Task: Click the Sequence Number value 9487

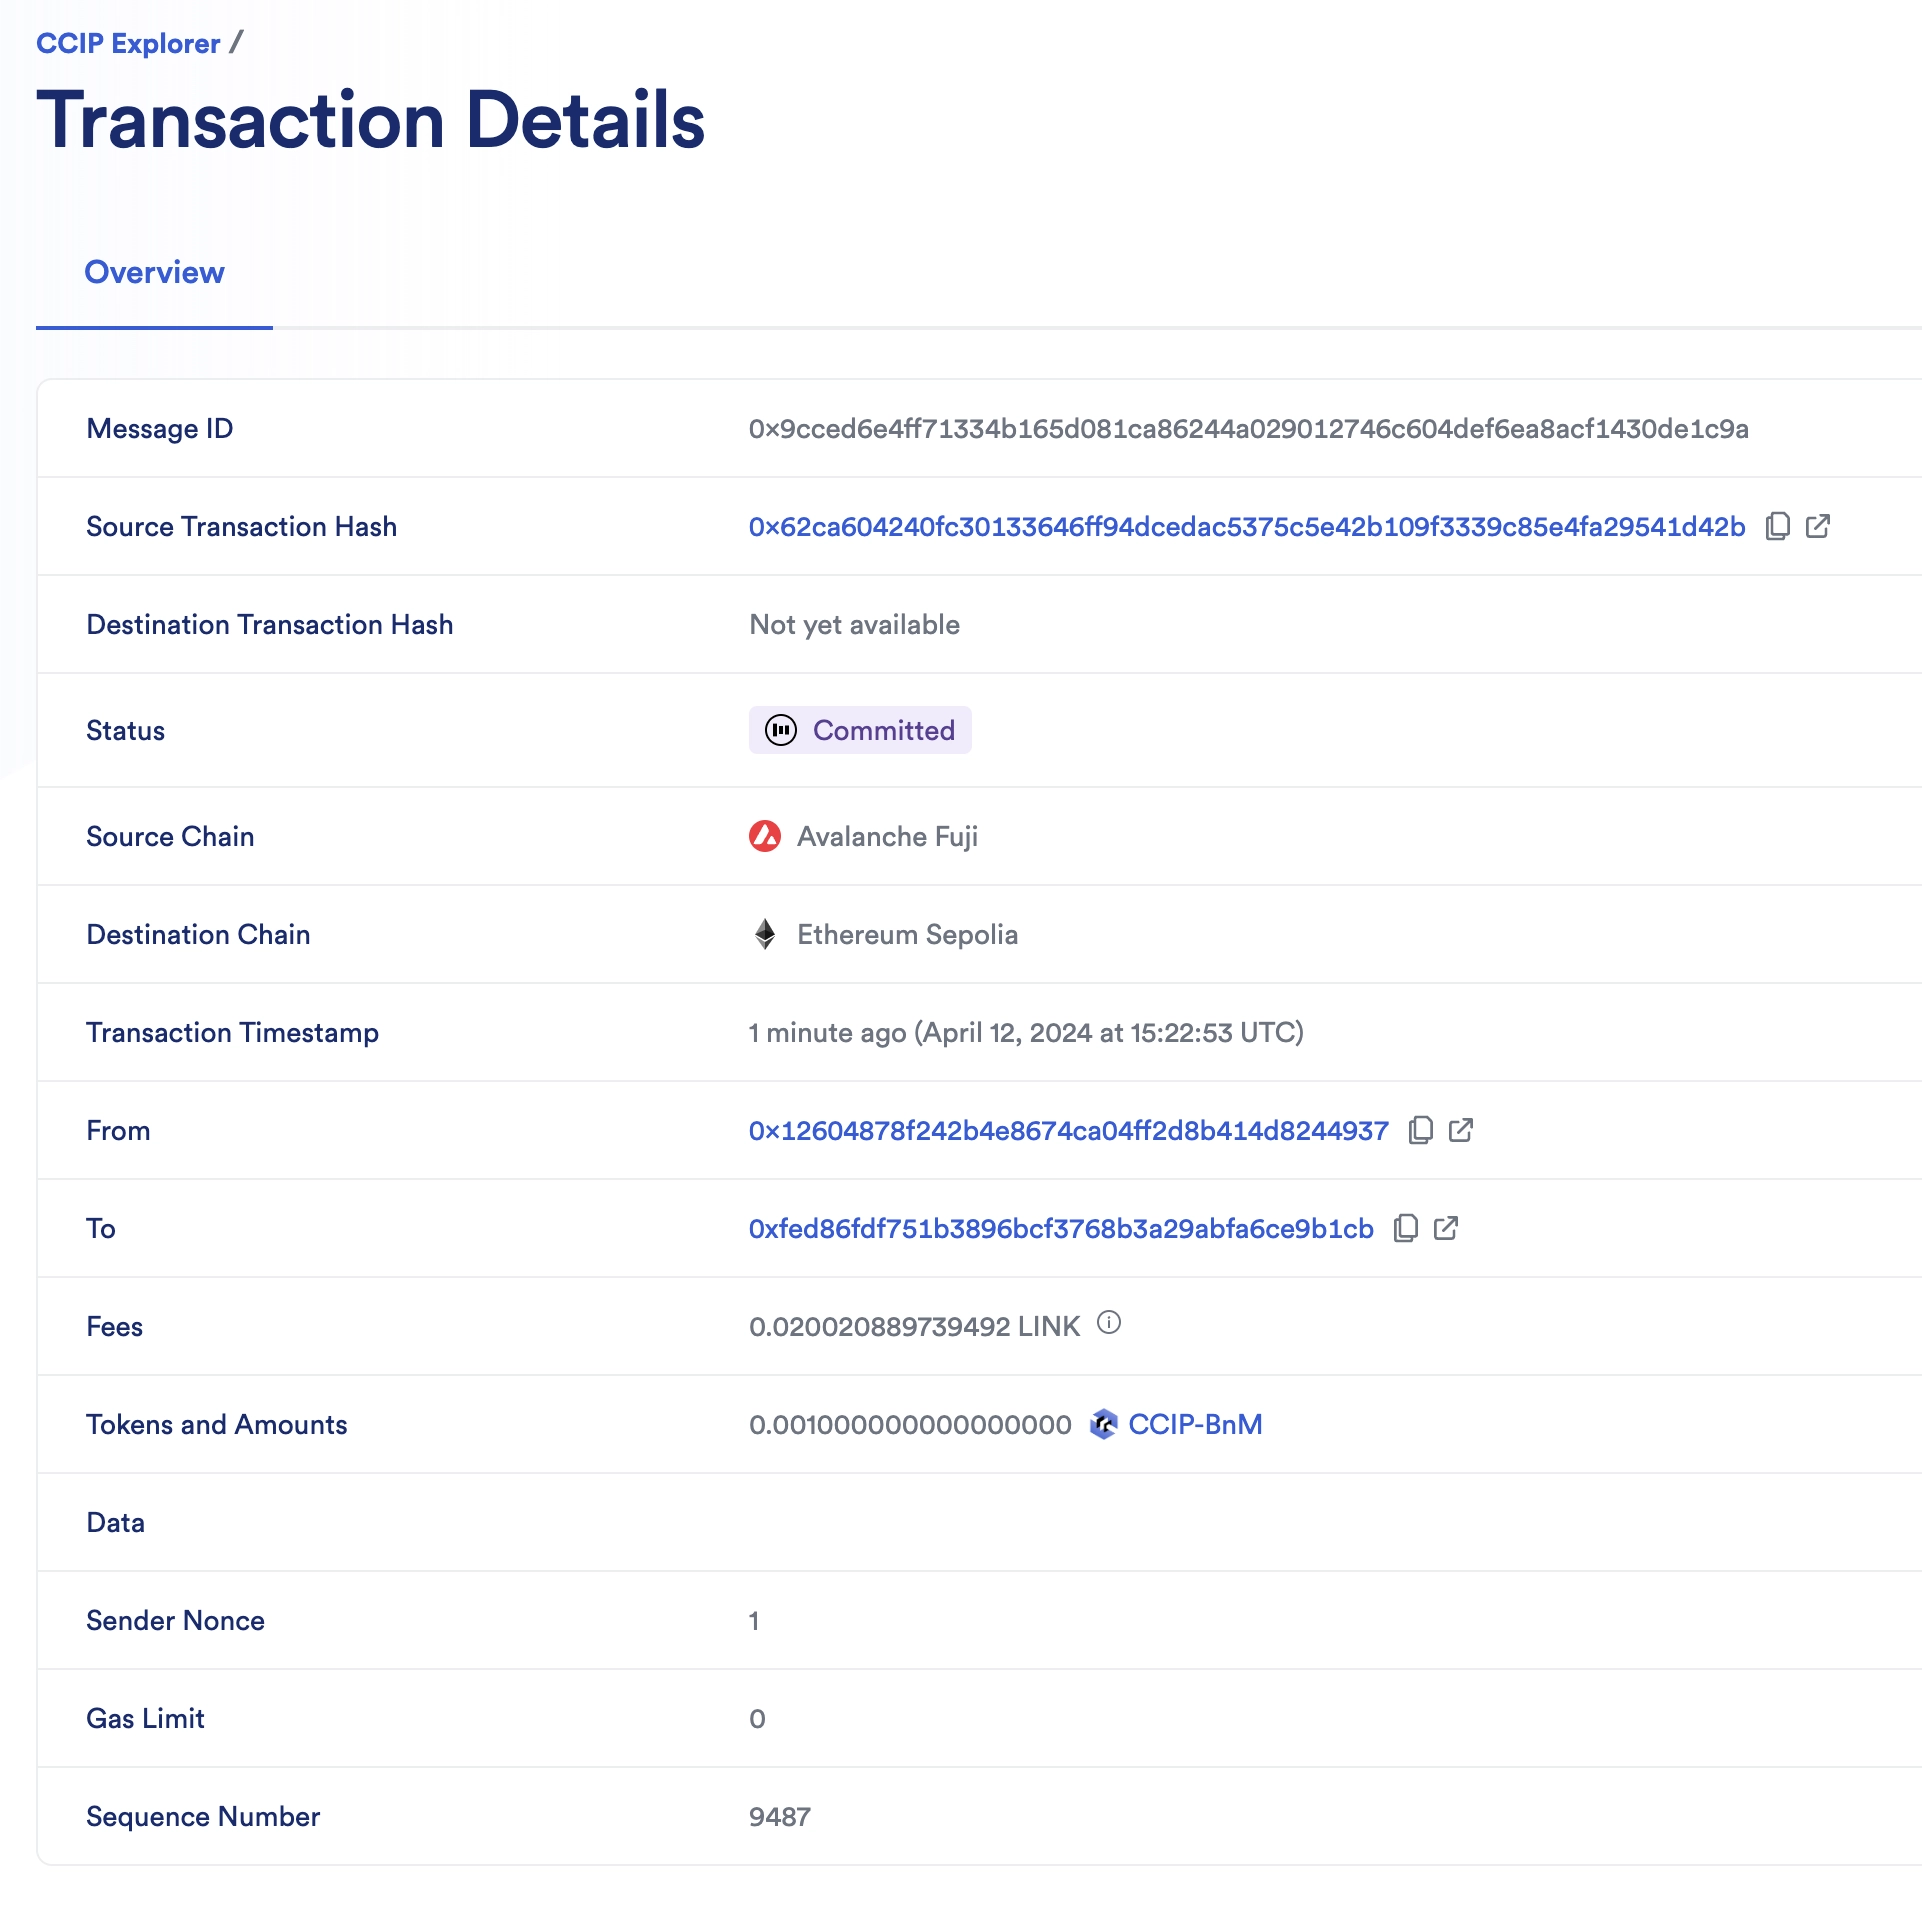Action: click(779, 1816)
